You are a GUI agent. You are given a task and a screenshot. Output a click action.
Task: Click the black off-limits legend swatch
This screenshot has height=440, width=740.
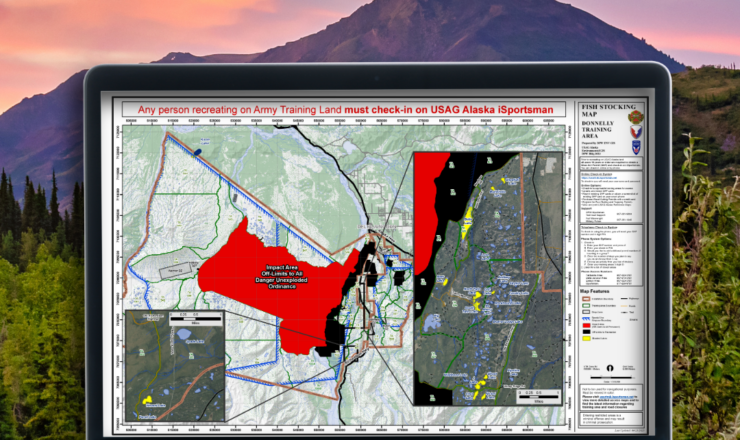(x=586, y=332)
